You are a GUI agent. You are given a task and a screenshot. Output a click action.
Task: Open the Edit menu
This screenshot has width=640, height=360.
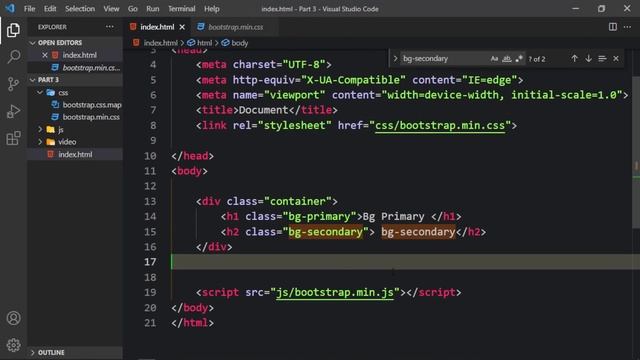click(50, 9)
